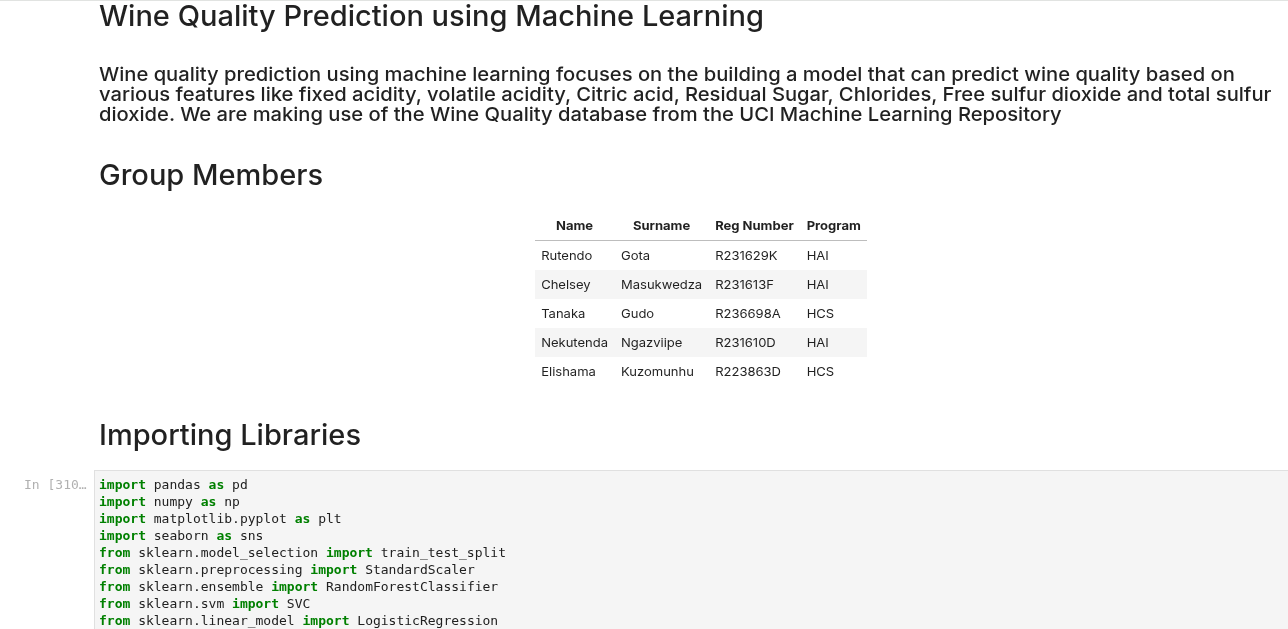The height and width of the screenshot is (629, 1288).
Task: Select the Nekutenda table row name
Action: [x=574, y=343]
